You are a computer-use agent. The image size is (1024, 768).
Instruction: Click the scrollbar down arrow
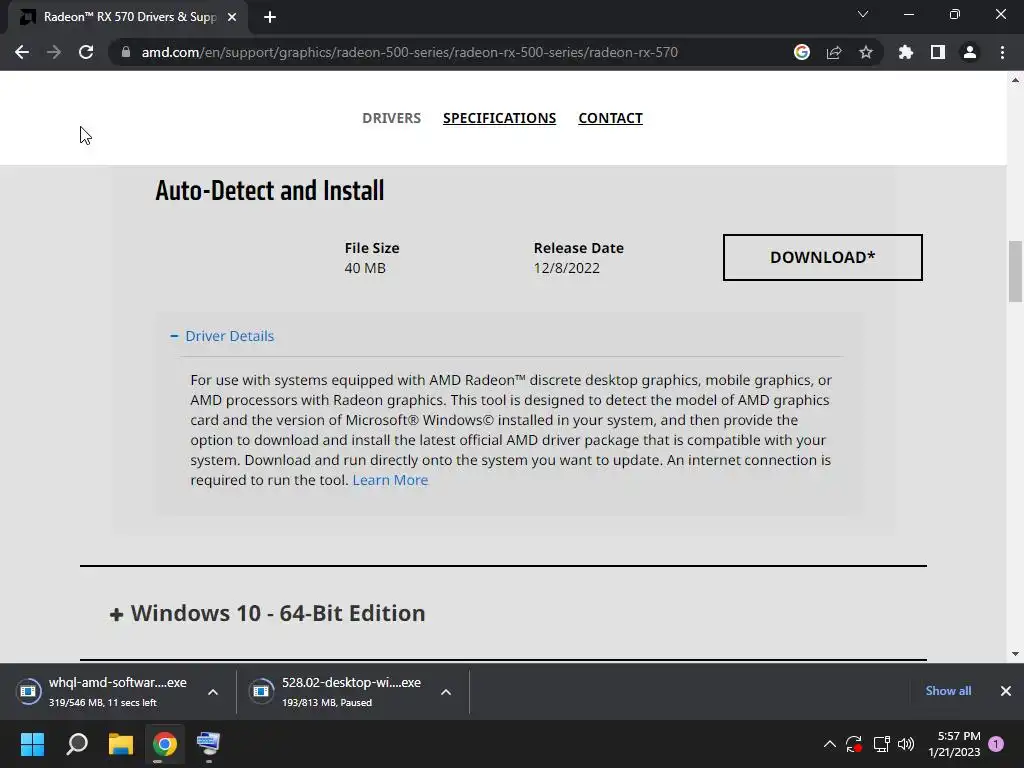tap(1015, 653)
